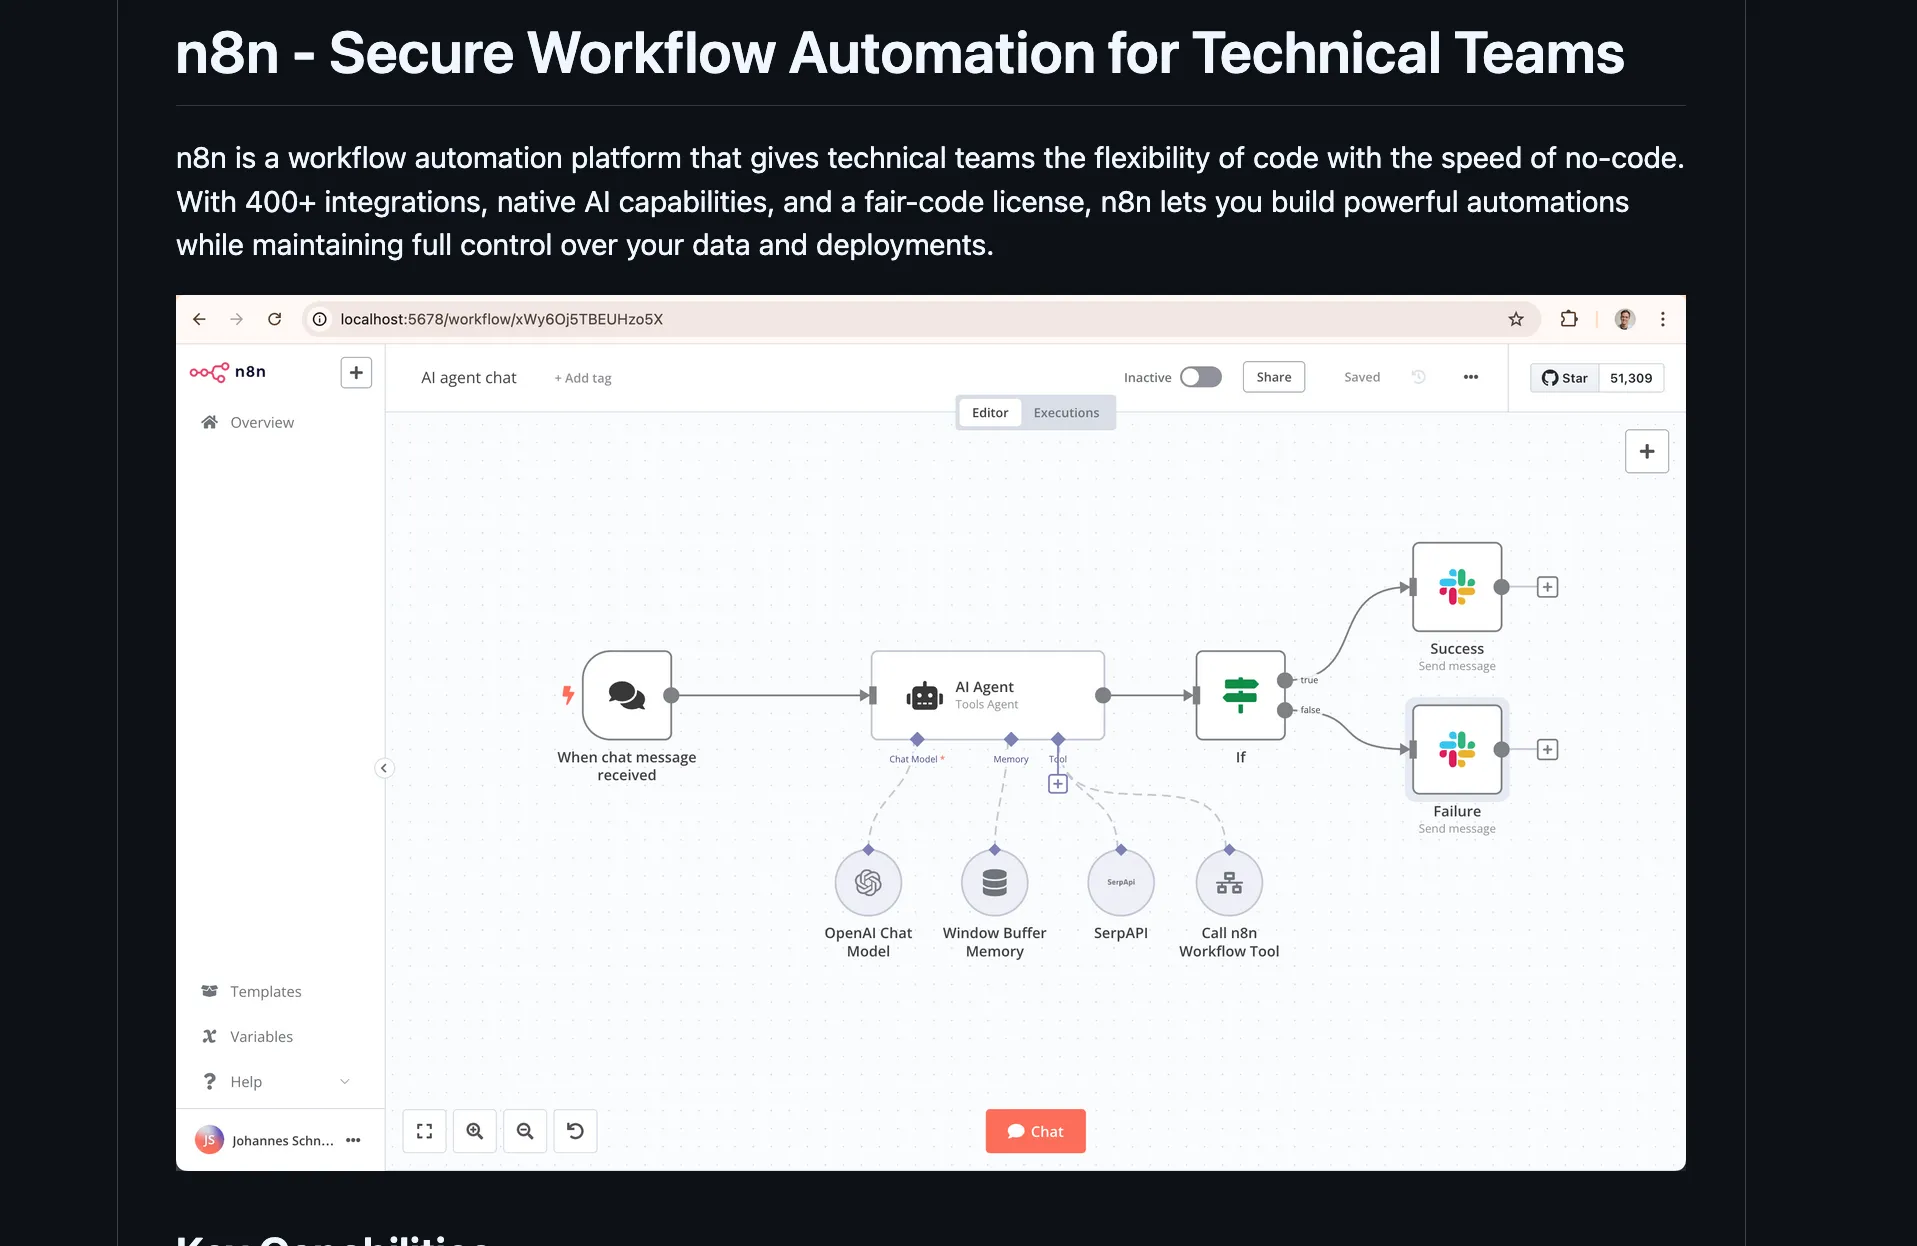This screenshot has height=1246, width=1917.
Task: Select the When chat message received node
Action: point(627,695)
